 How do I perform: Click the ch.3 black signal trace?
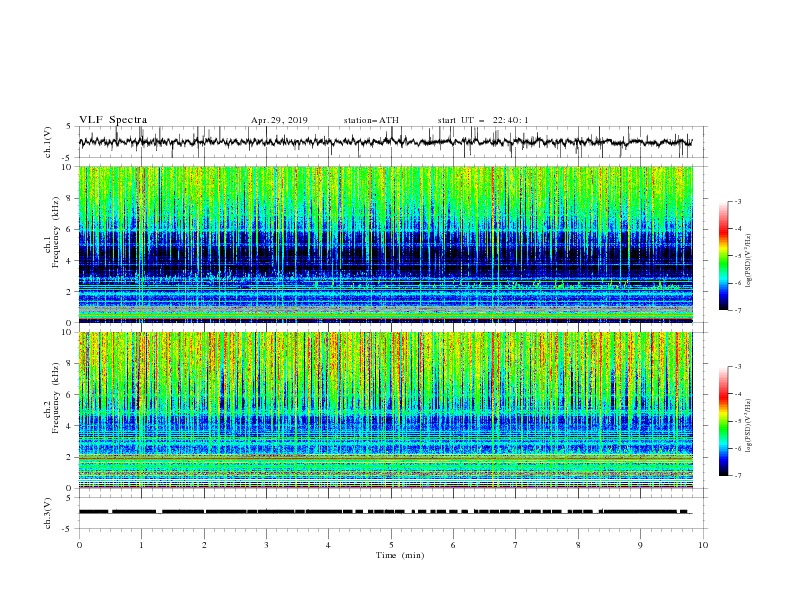pos(384,512)
